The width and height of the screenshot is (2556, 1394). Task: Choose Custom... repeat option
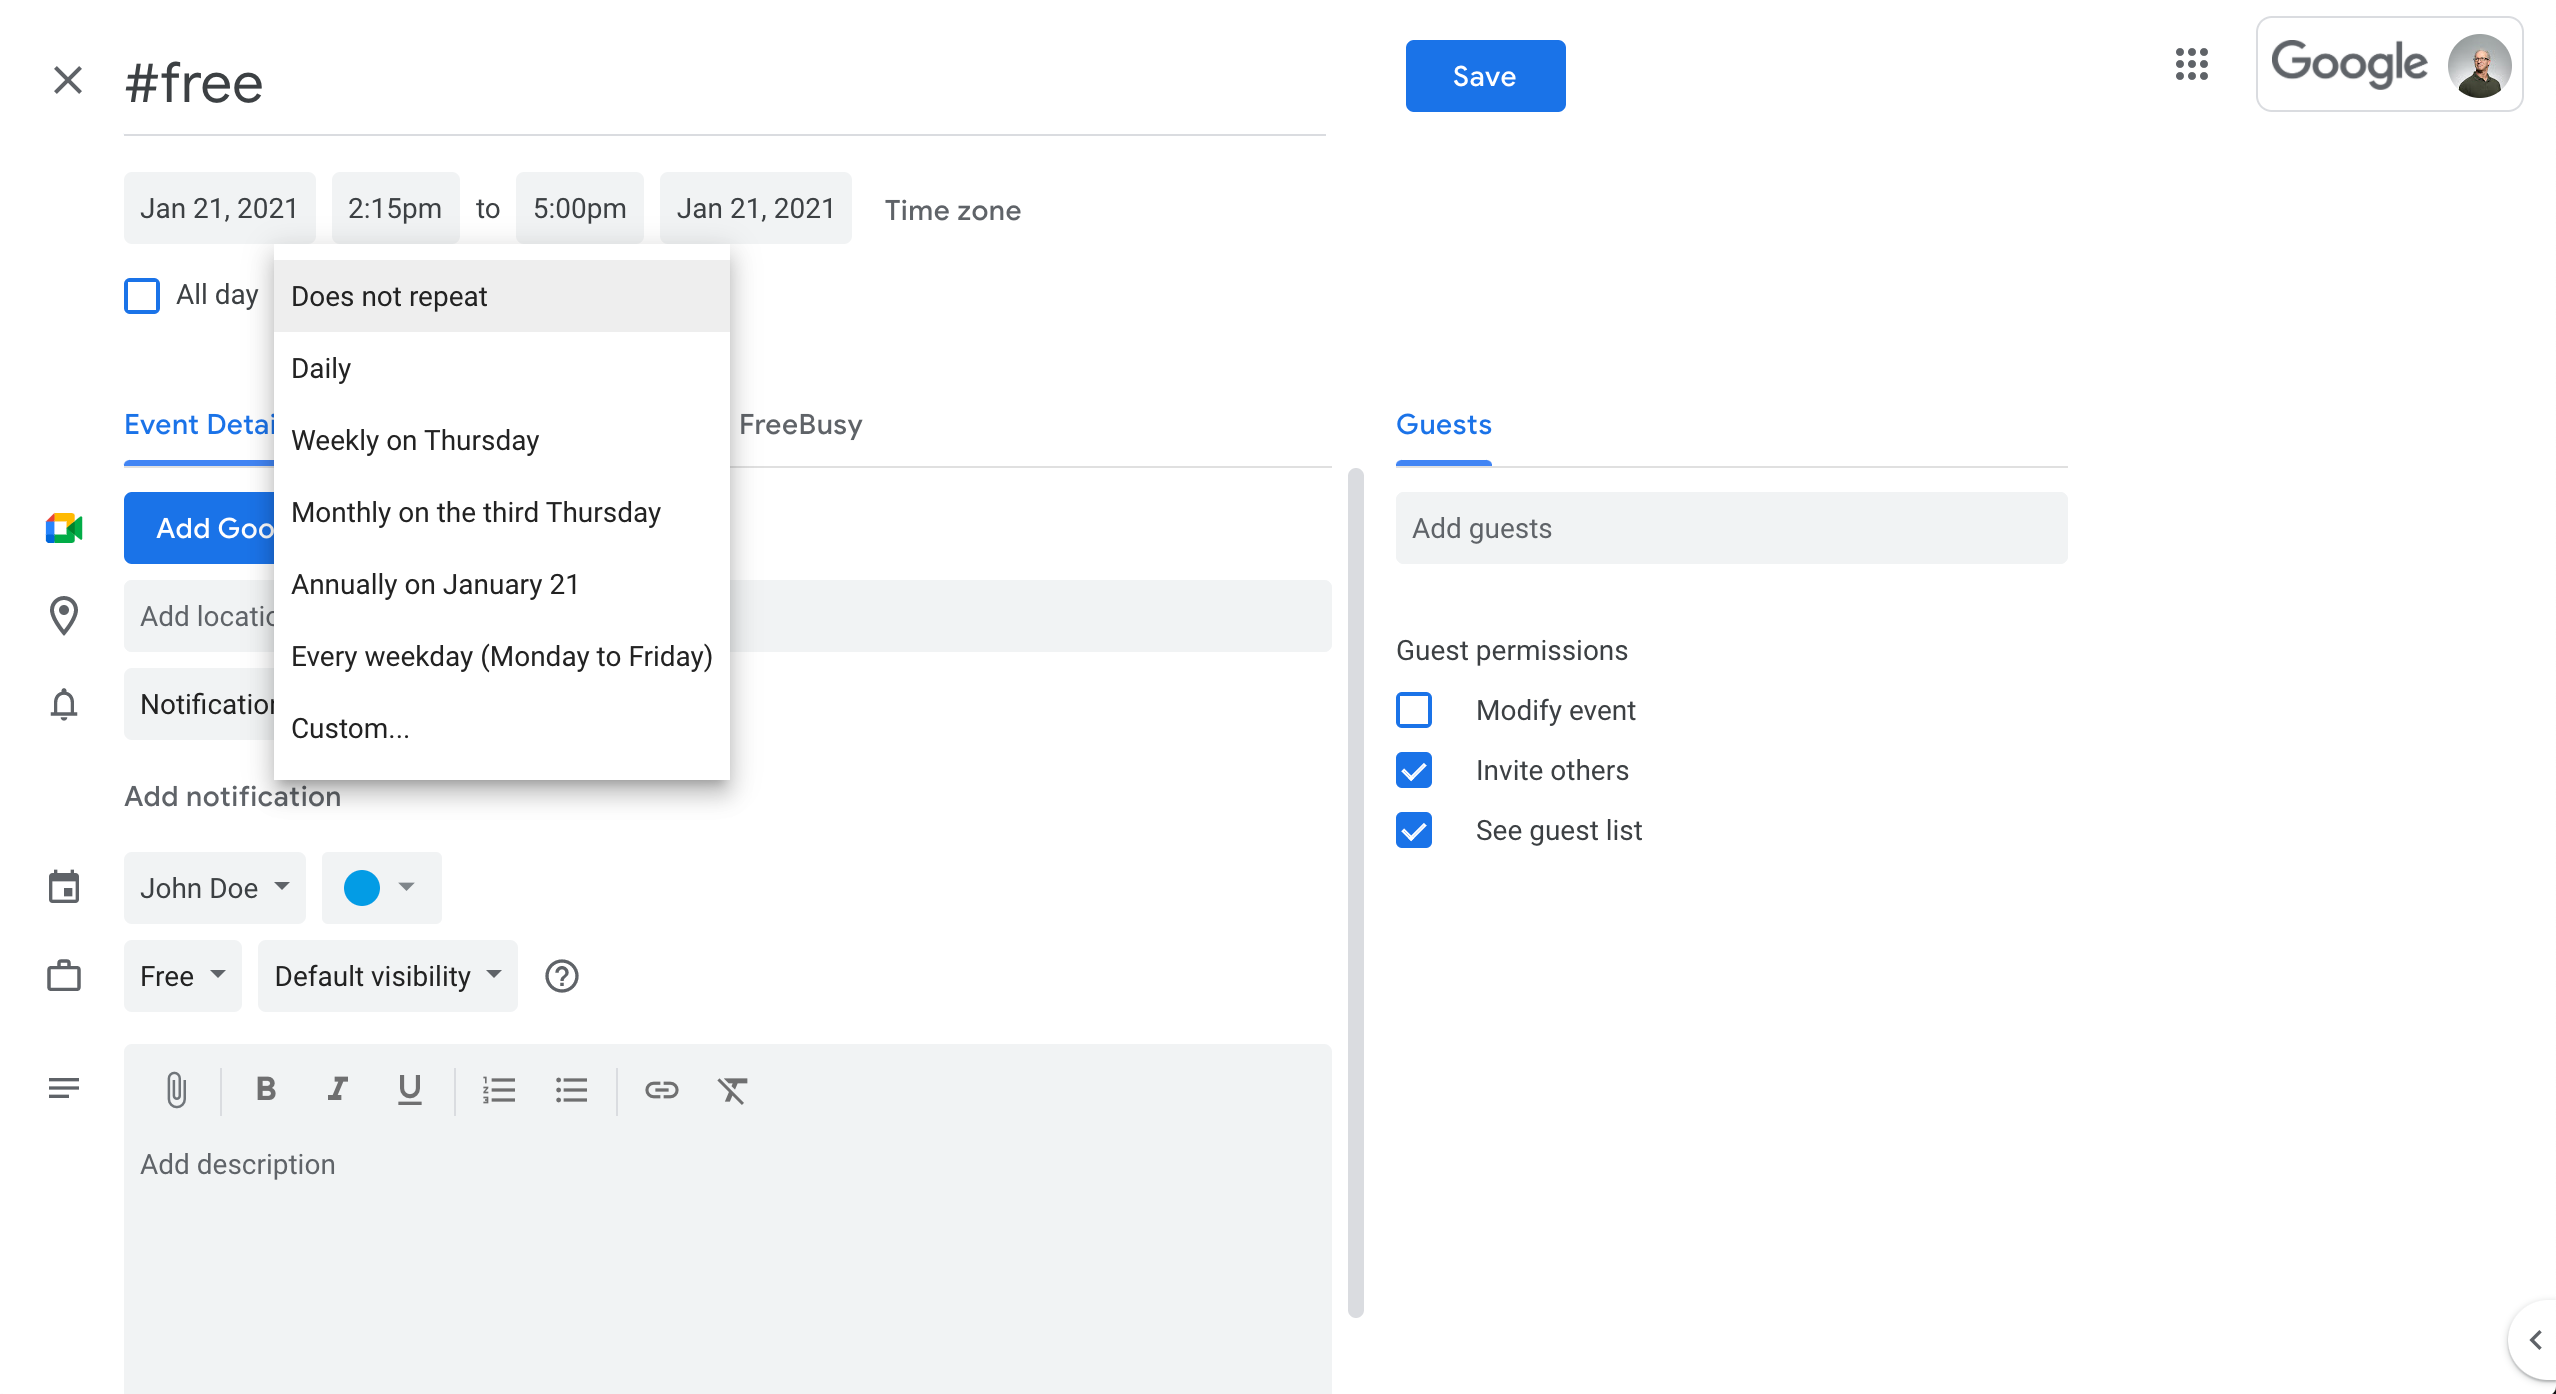pos(350,728)
